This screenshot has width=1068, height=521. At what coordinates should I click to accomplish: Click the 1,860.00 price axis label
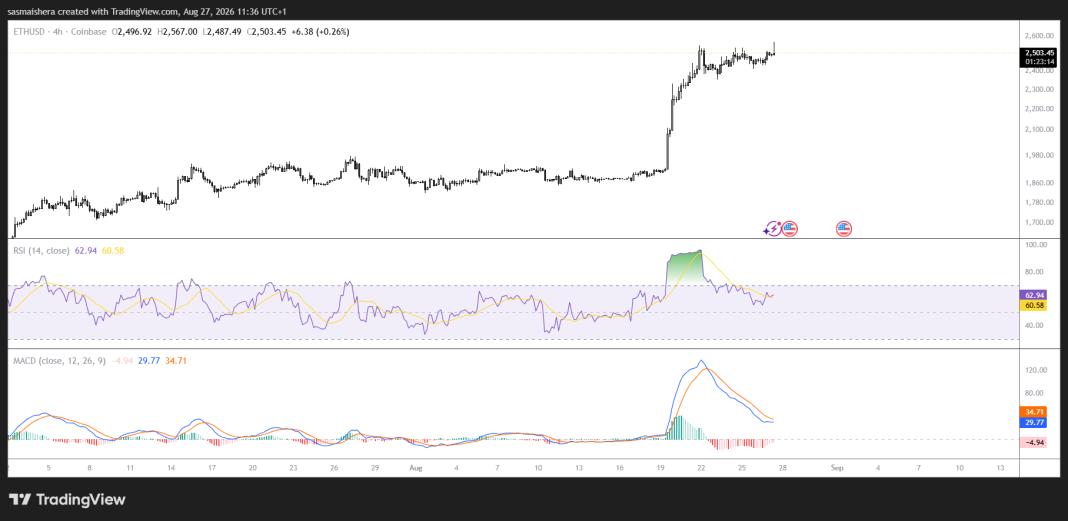[1039, 183]
